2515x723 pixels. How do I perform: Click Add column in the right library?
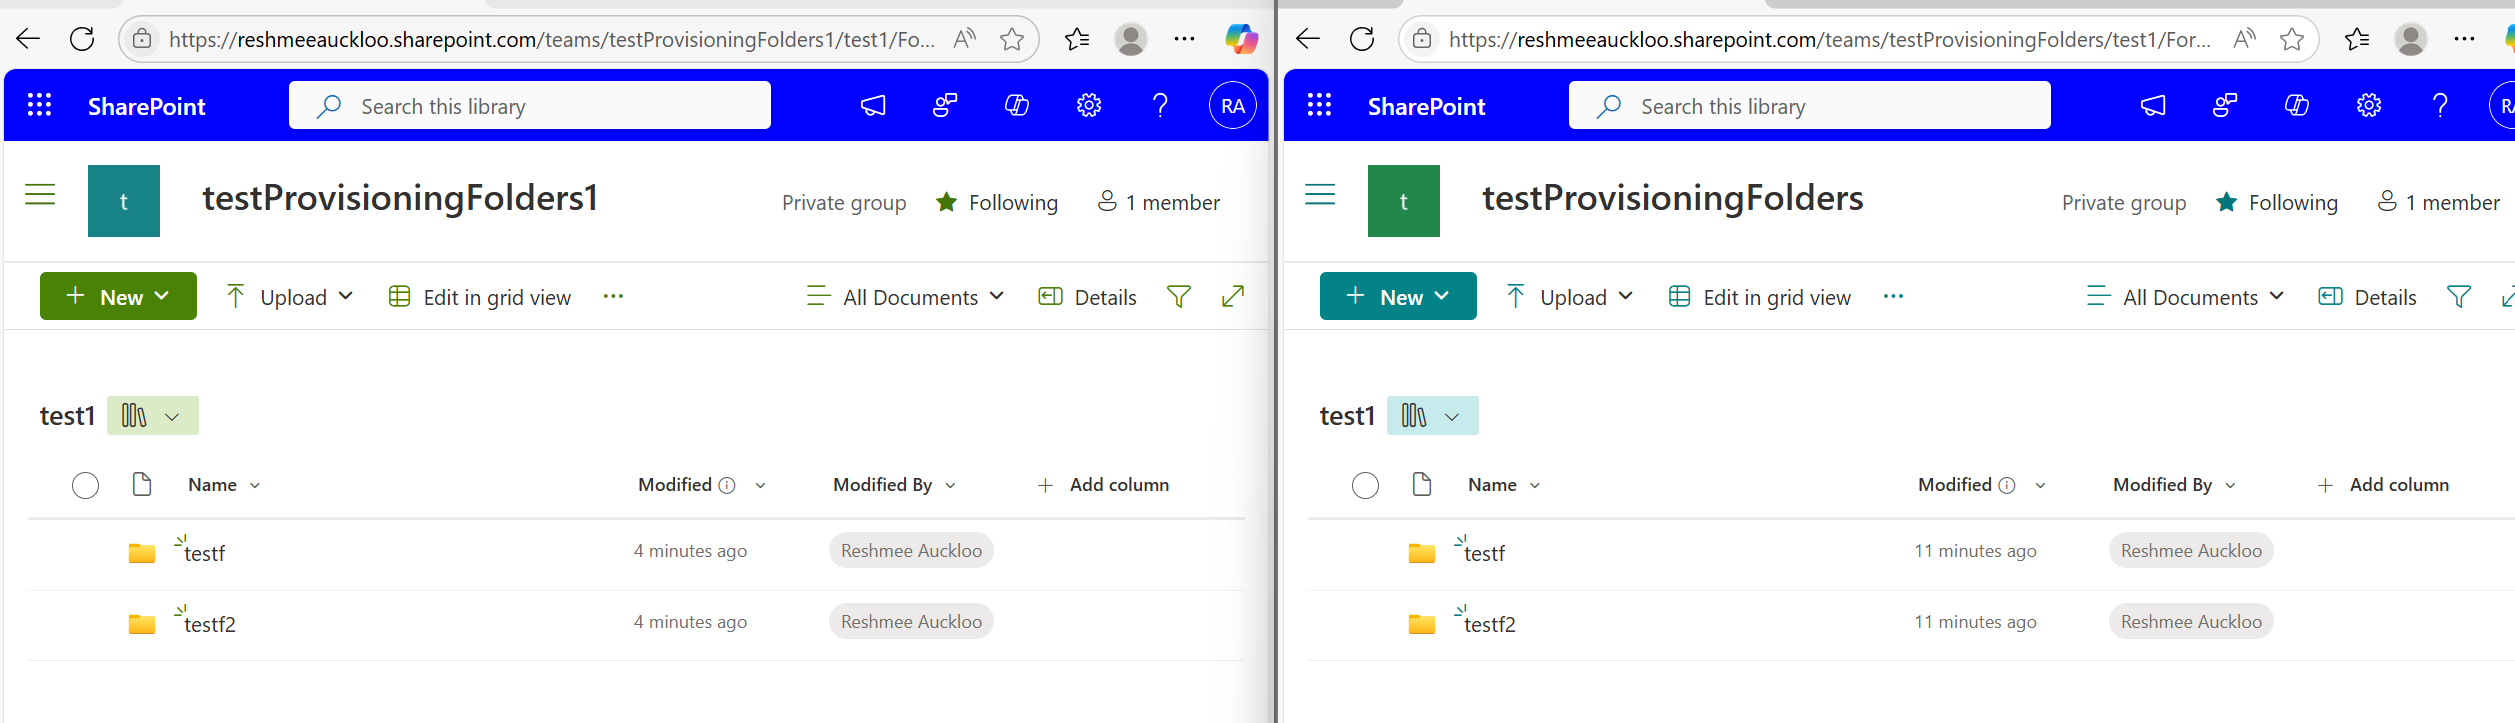tap(2383, 485)
